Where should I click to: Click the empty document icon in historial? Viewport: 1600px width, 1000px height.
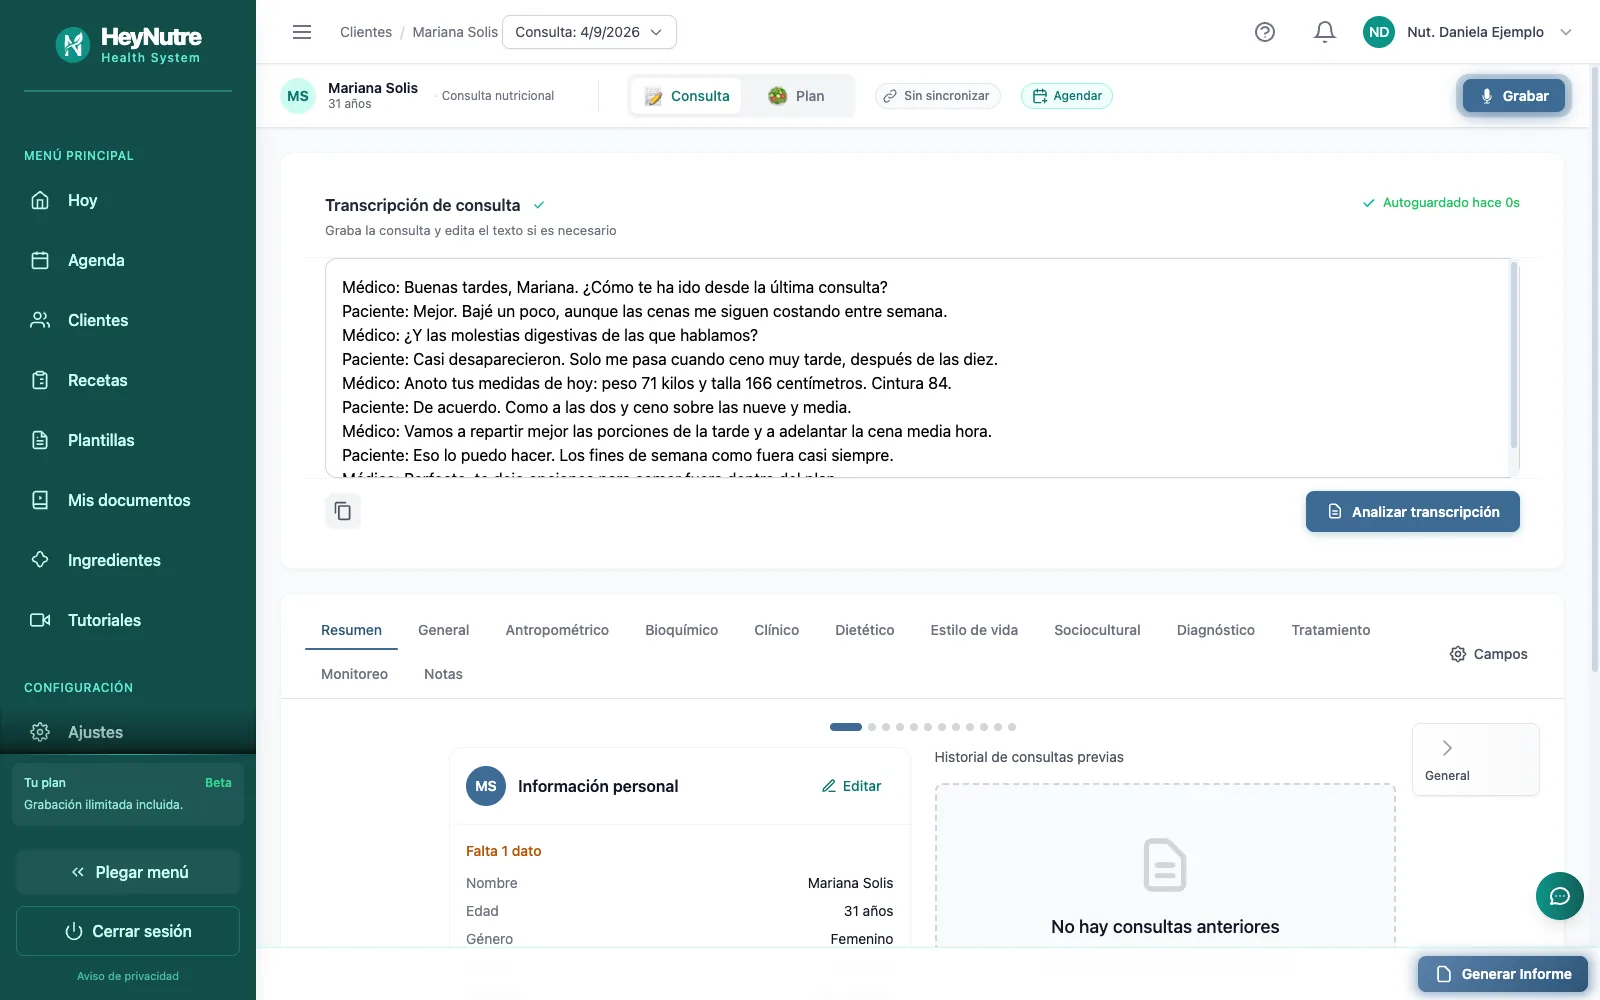(1165, 865)
